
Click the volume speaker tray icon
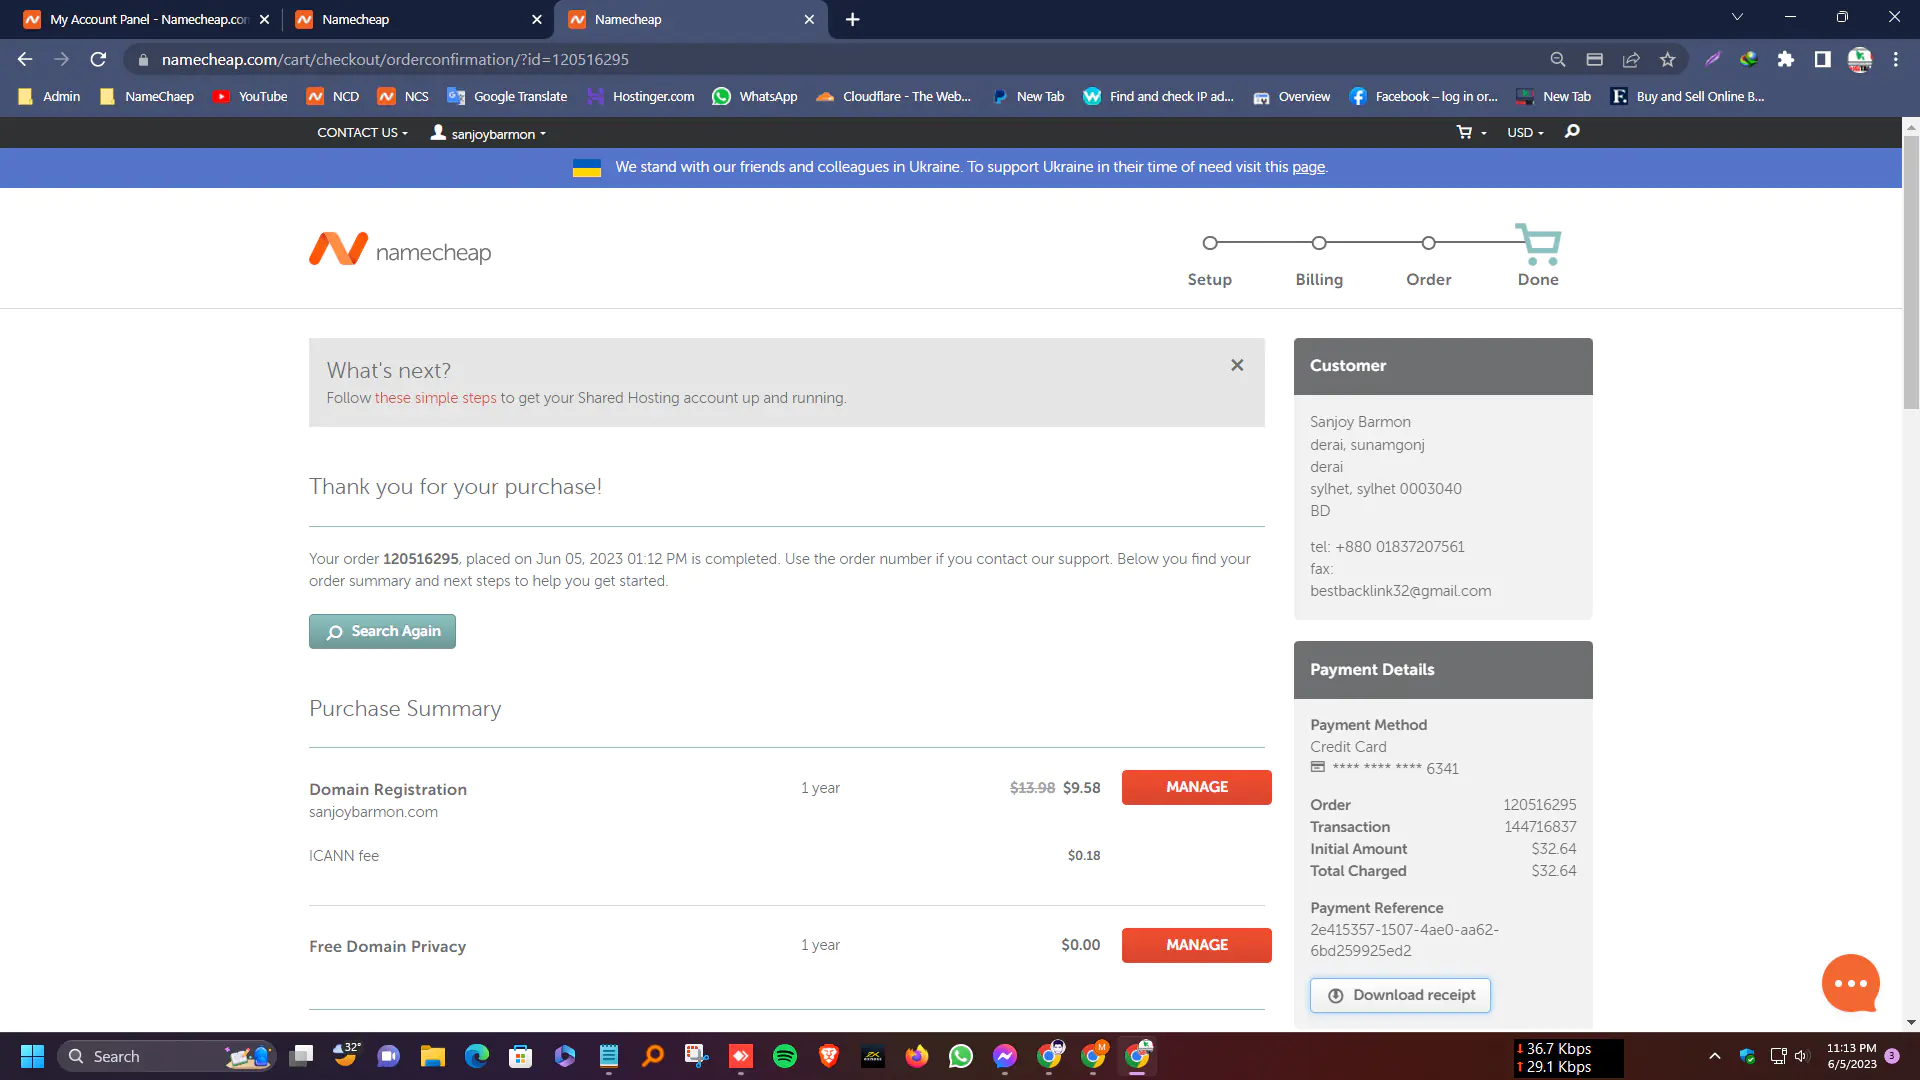(x=1801, y=1056)
